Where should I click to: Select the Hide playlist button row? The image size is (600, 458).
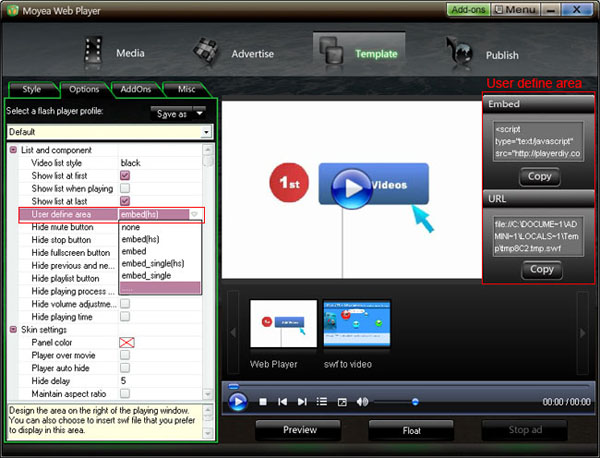pyautogui.click(x=65, y=278)
